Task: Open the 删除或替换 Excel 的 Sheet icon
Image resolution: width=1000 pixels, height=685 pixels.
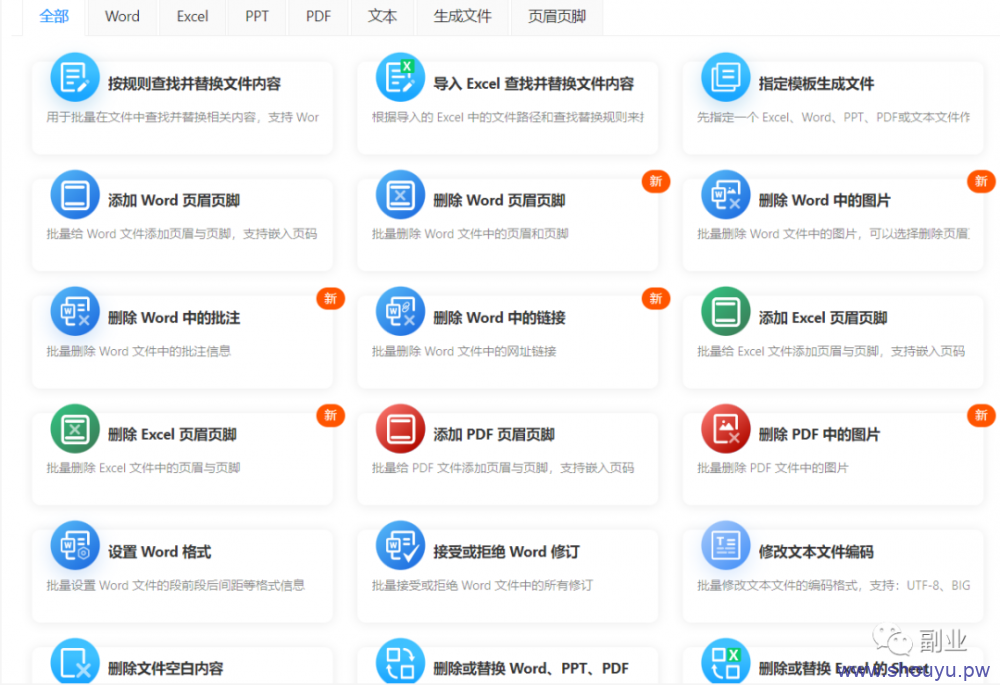Action: tap(725, 661)
